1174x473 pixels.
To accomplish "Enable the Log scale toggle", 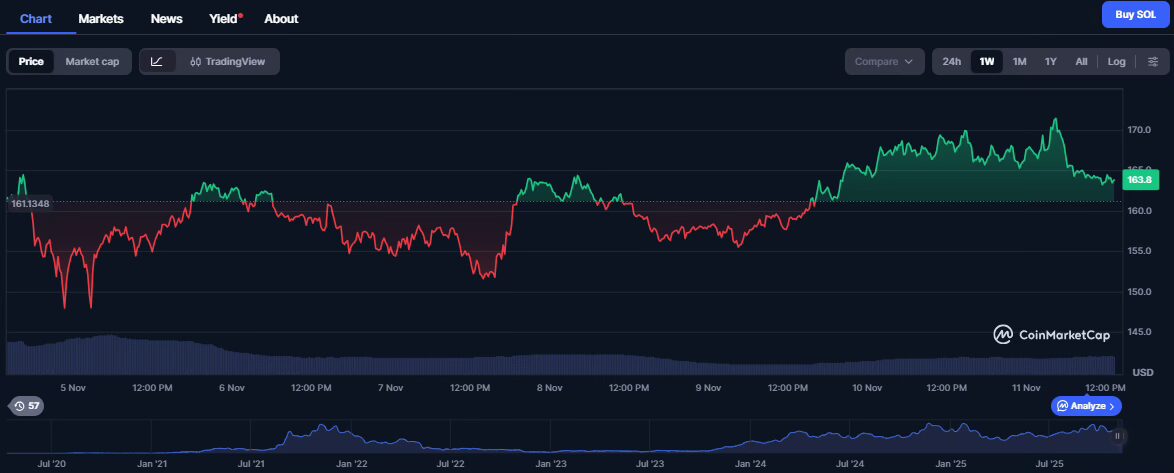I will pos(1116,62).
